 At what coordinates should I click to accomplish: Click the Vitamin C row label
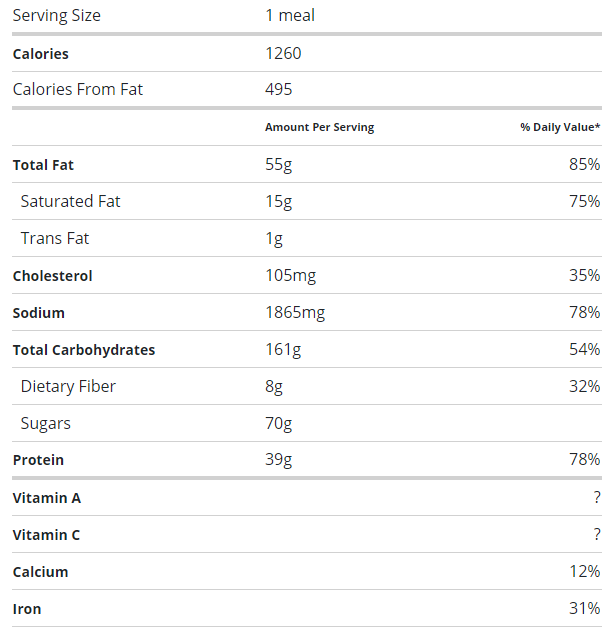pyautogui.click(x=46, y=535)
